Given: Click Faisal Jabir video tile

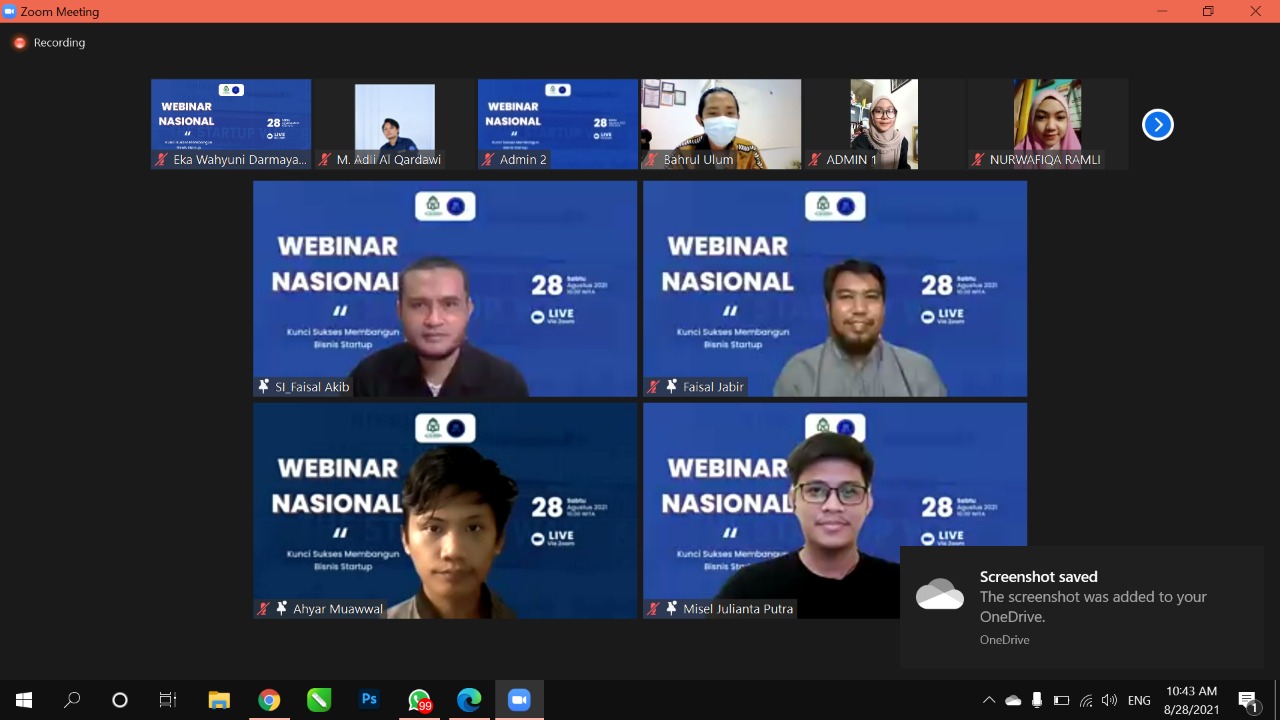Looking at the screenshot, I should 835,289.
